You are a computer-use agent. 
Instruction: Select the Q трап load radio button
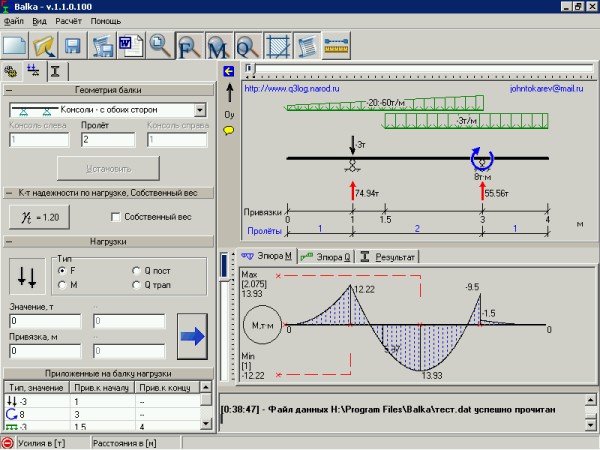[x=136, y=285]
